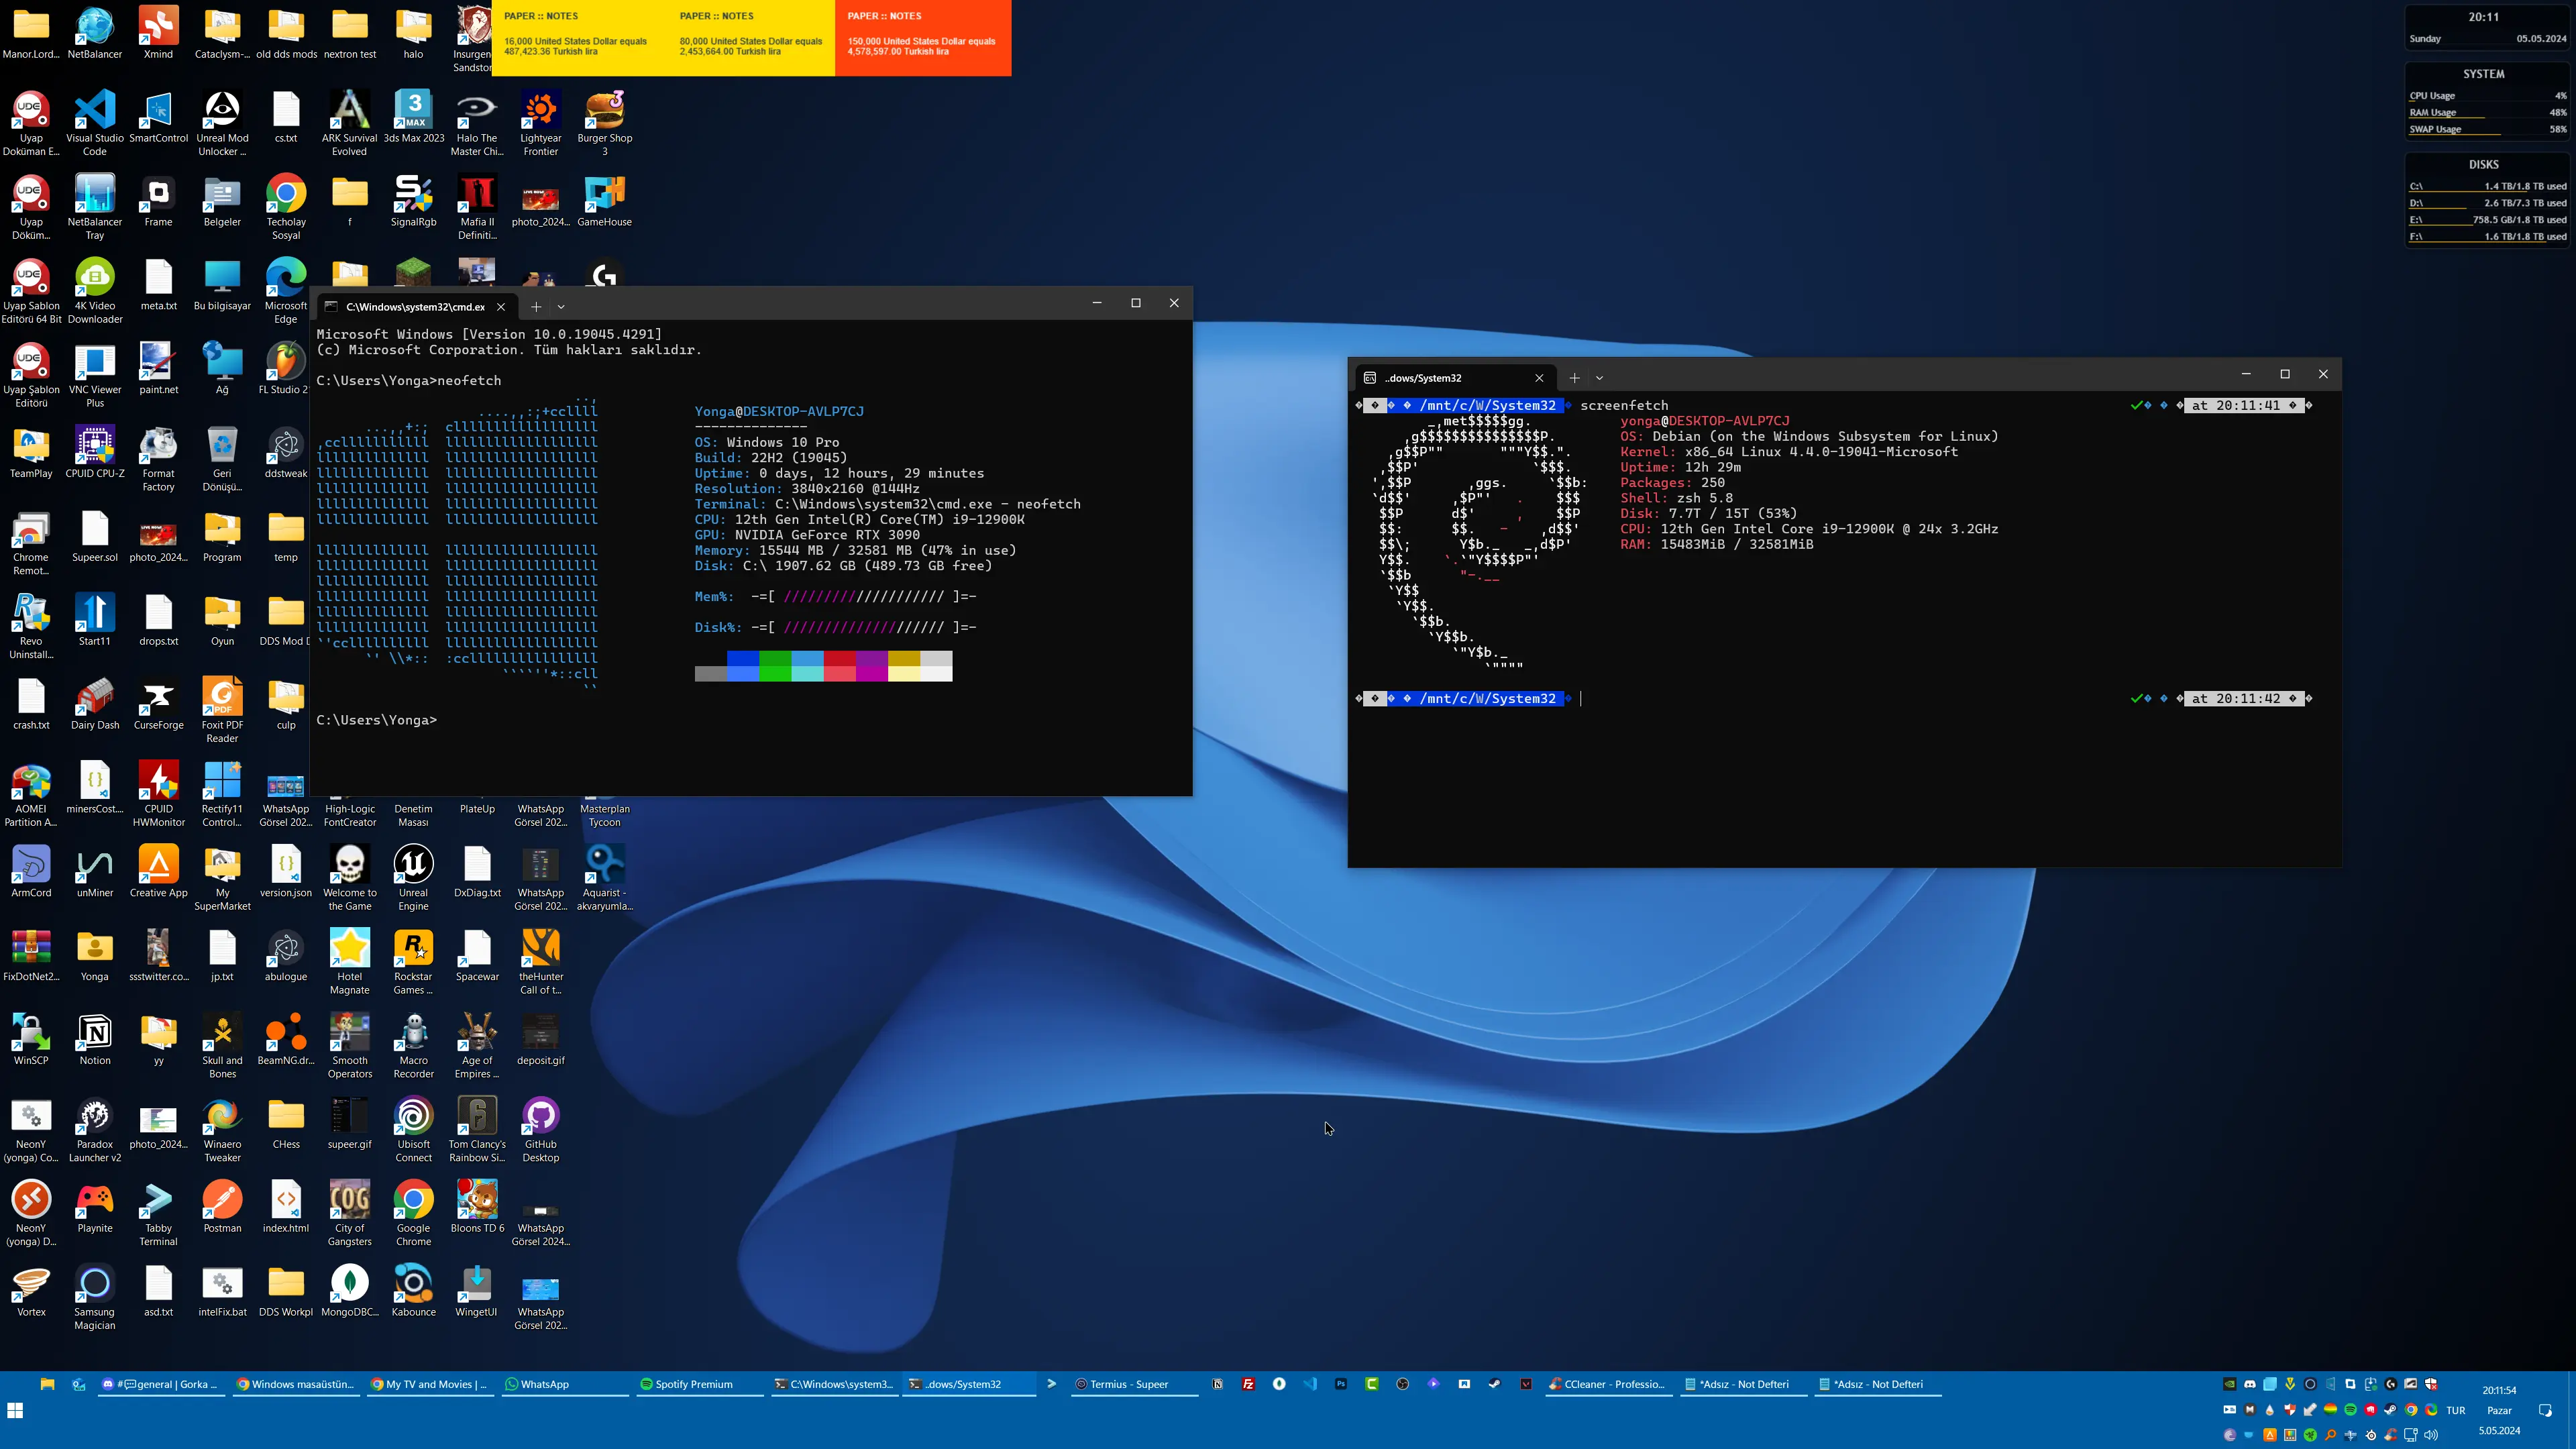Click the red PAPER :: NOTES sticky note
Screen dimensions: 2576x1449
pos(922,37)
